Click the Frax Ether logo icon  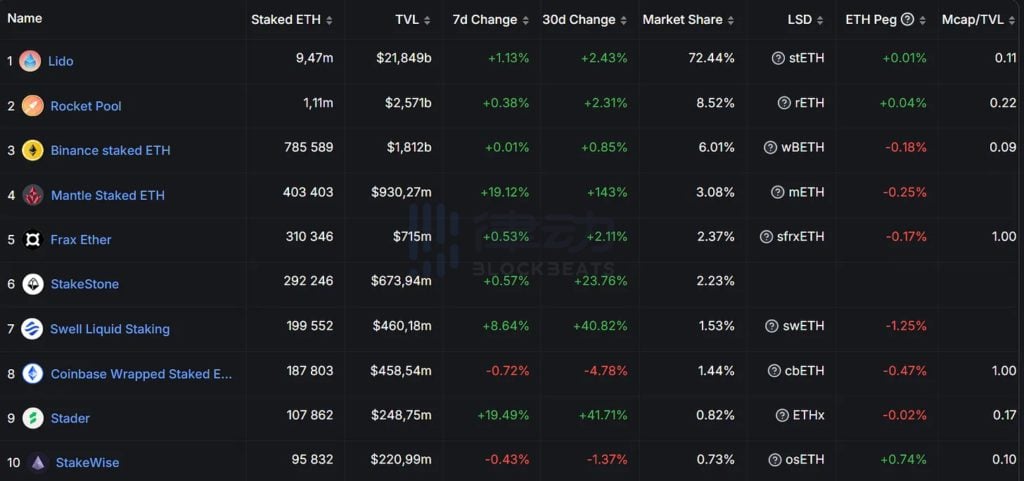point(32,240)
